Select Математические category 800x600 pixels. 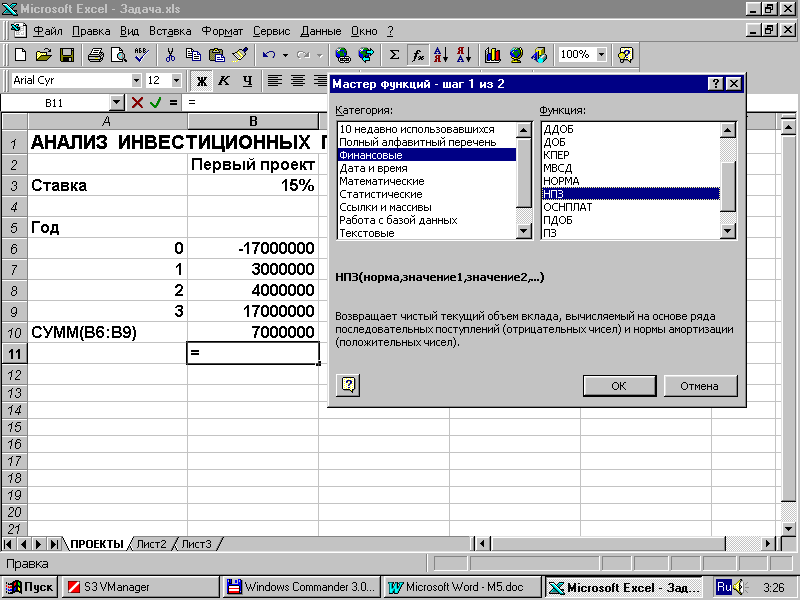[427, 181]
